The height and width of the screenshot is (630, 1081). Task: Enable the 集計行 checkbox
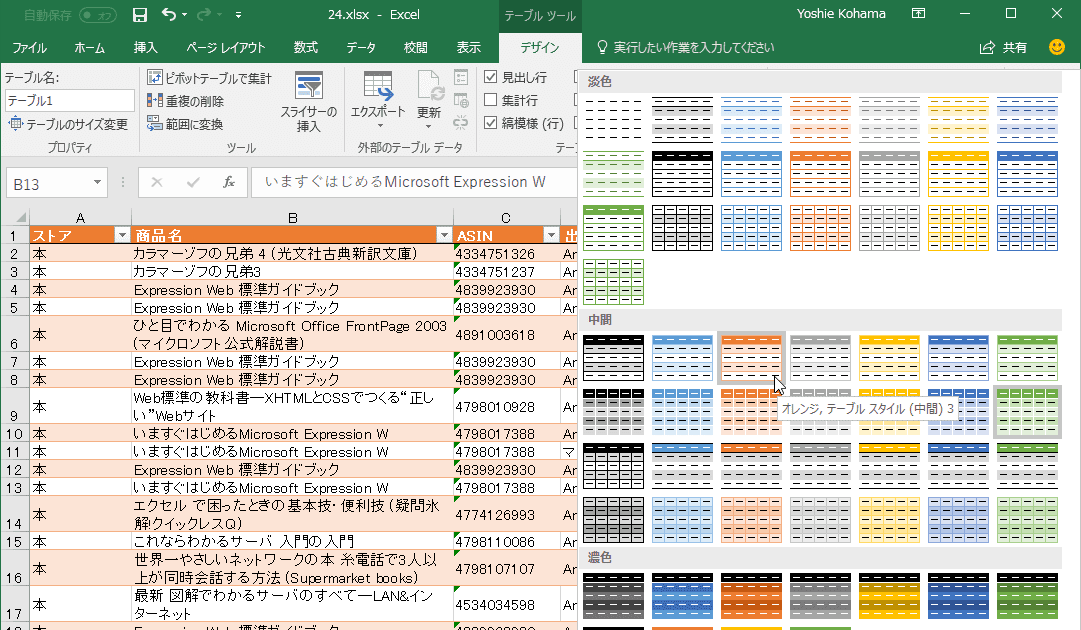tap(490, 100)
